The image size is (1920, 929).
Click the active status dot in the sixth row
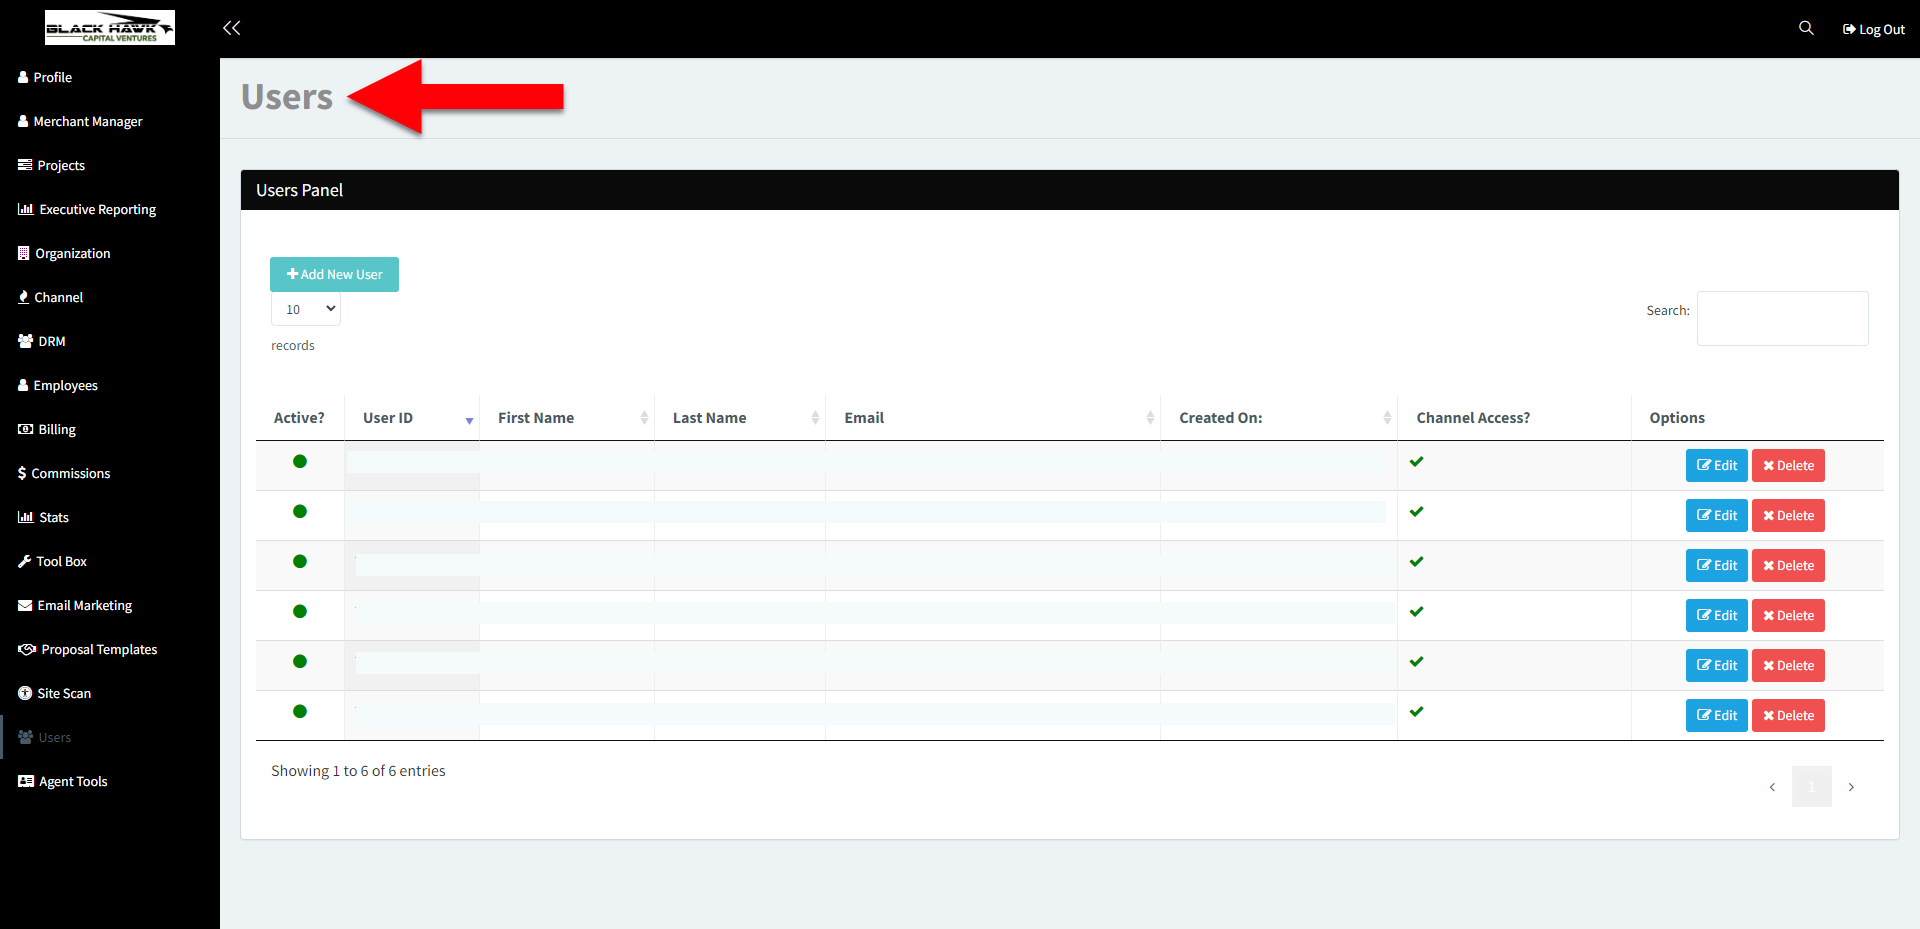(x=300, y=711)
